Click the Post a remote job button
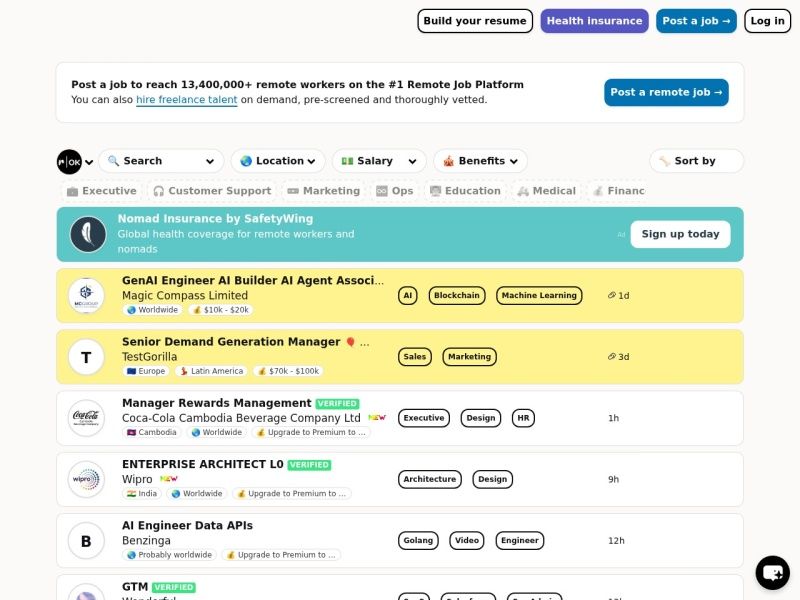 coord(666,92)
